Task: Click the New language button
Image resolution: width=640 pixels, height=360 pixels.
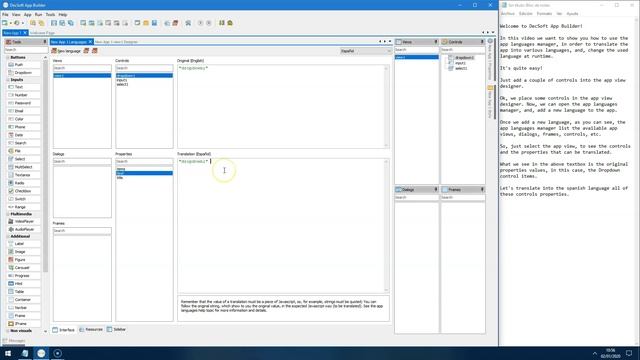Action: tap(66, 51)
